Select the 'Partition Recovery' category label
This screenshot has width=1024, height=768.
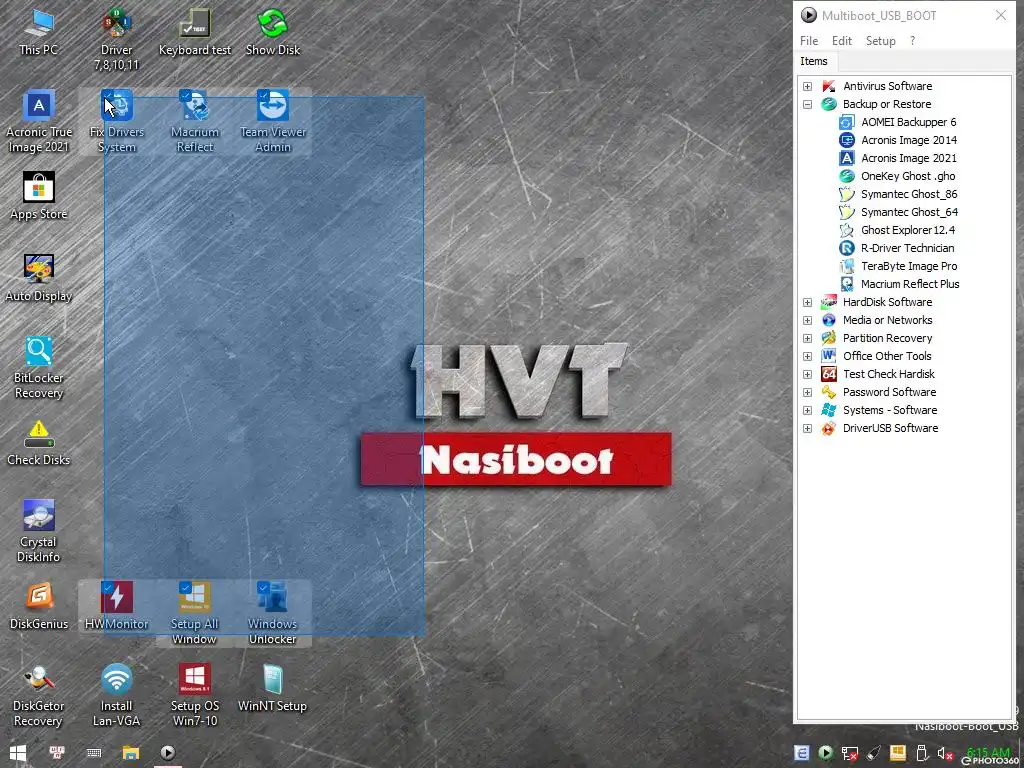tap(888, 338)
